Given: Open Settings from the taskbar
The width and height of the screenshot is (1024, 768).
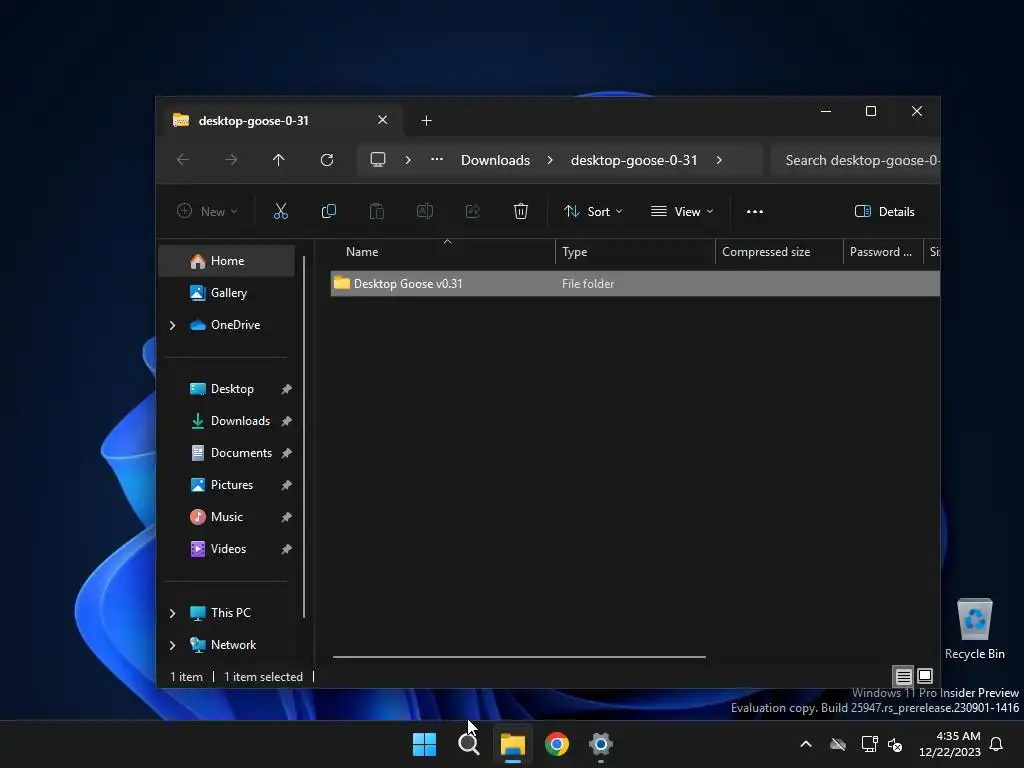Looking at the screenshot, I should [x=601, y=744].
